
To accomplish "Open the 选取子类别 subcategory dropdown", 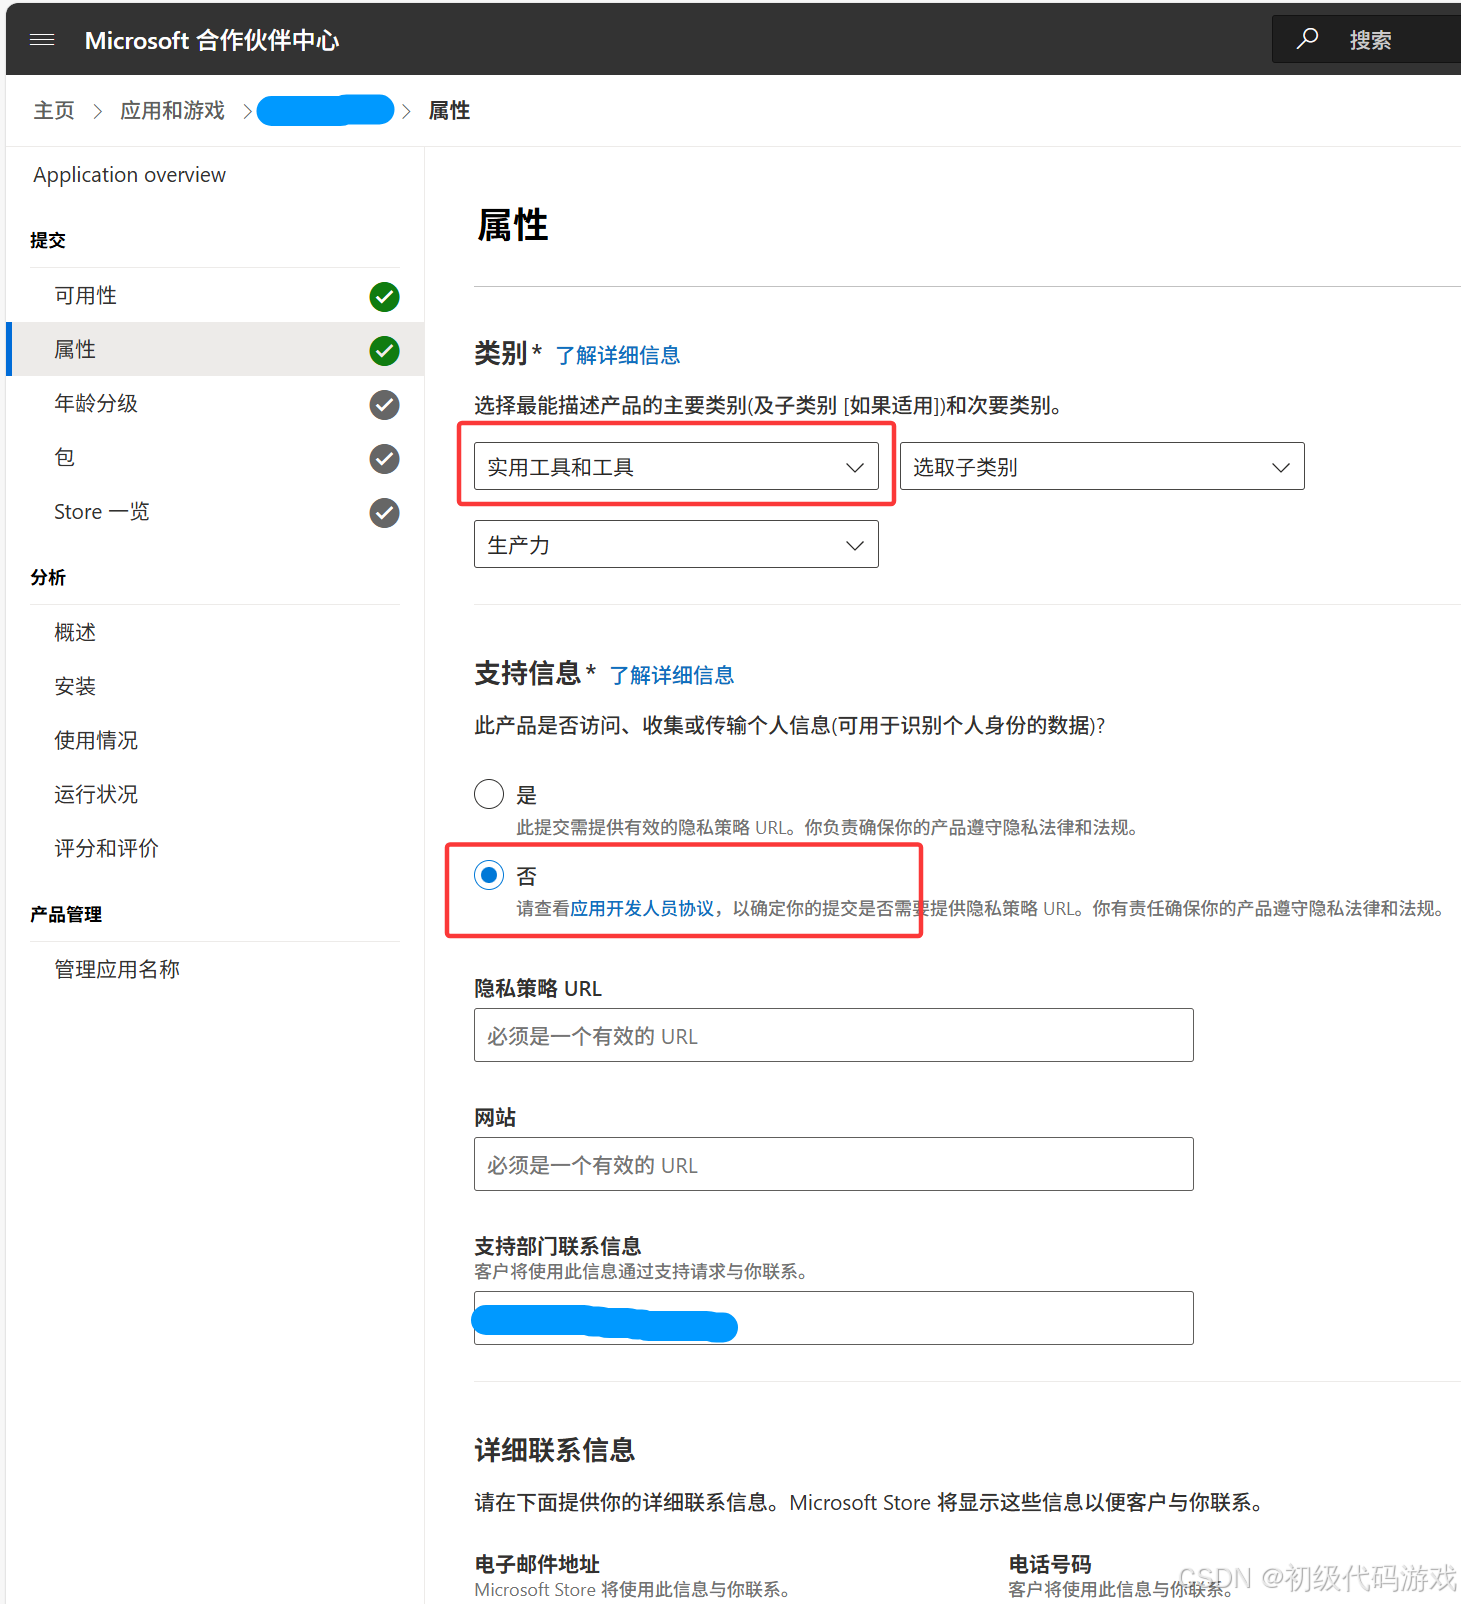I will (x=1102, y=467).
